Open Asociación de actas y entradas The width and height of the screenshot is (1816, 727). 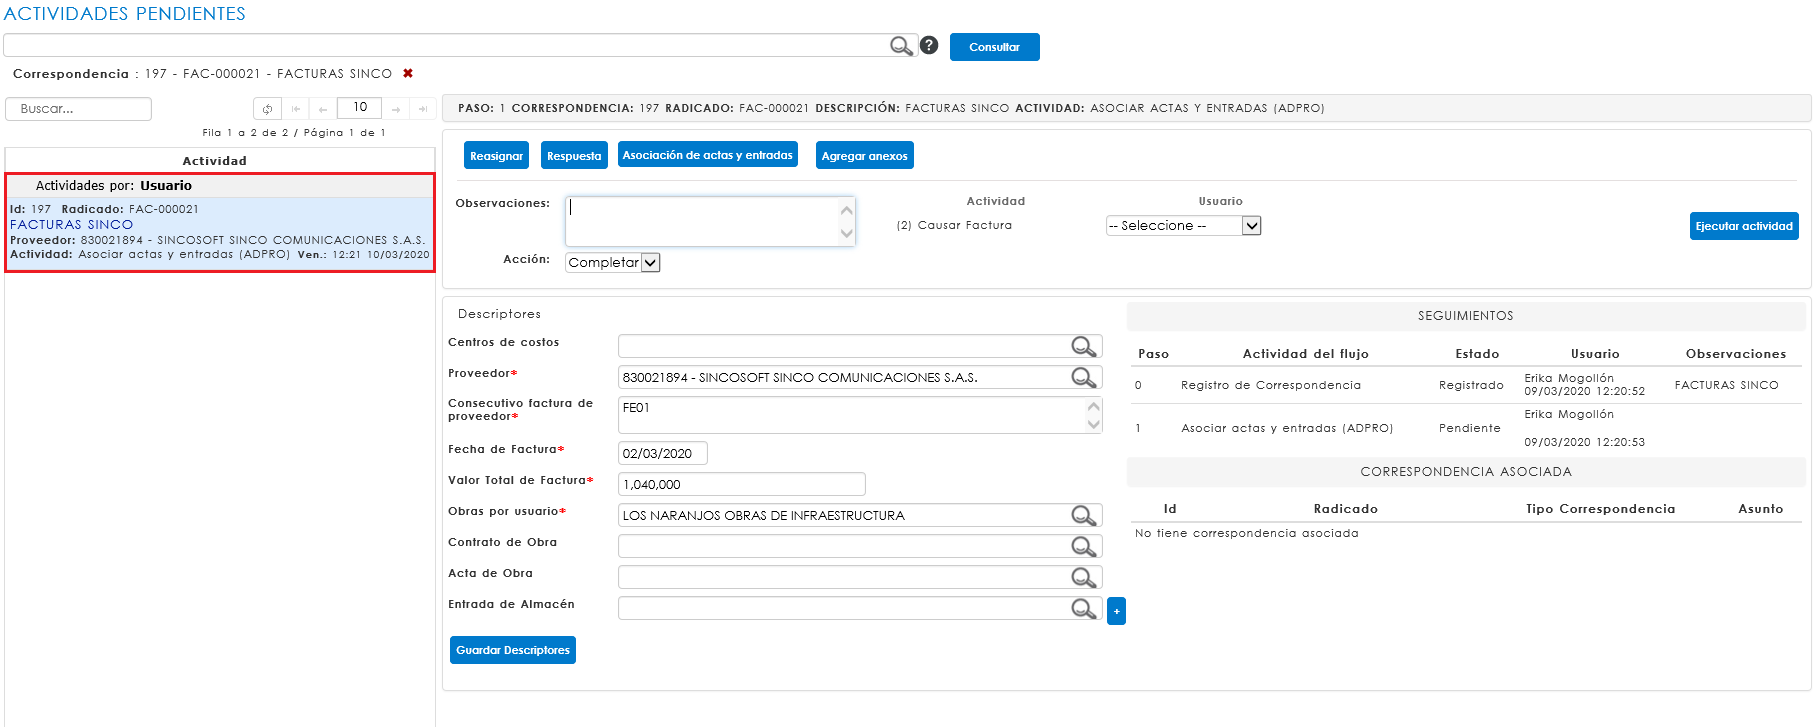(707, 155)
